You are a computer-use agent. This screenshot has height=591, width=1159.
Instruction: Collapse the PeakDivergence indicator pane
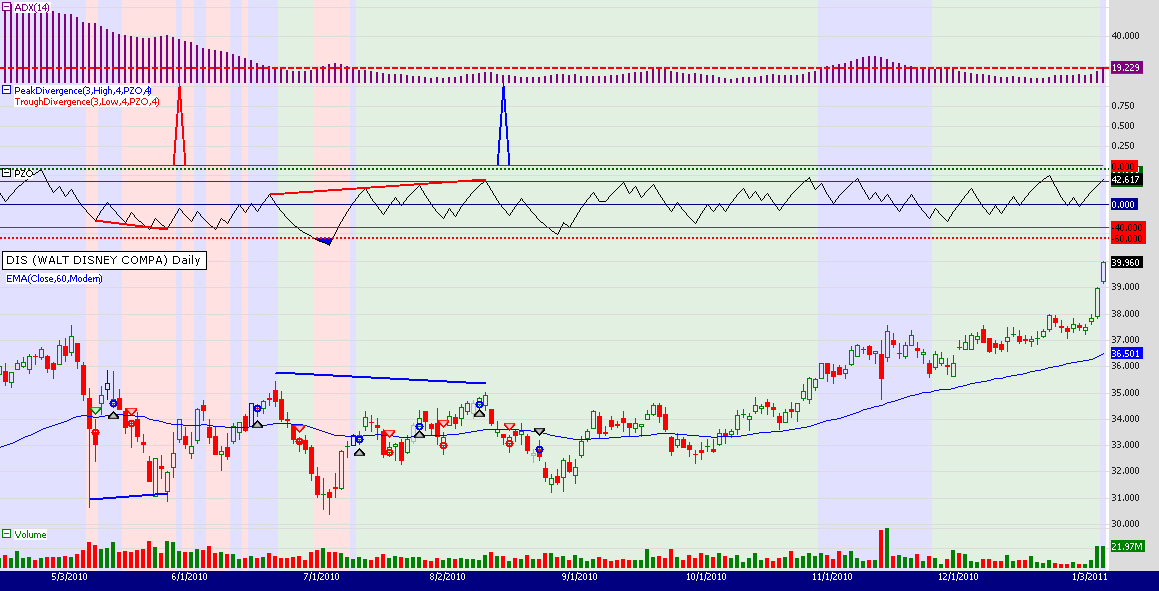pyautogui.click(x=6, y=90)
